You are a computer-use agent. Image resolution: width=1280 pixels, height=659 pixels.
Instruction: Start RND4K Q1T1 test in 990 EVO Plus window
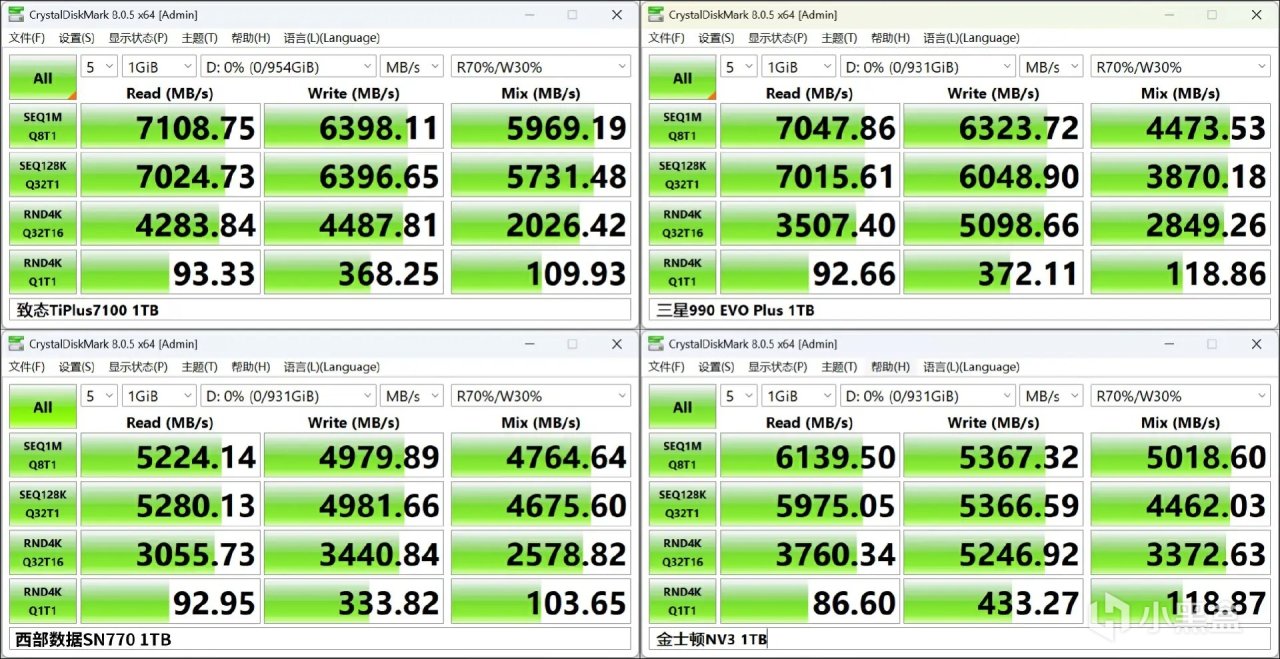(683, 272)
